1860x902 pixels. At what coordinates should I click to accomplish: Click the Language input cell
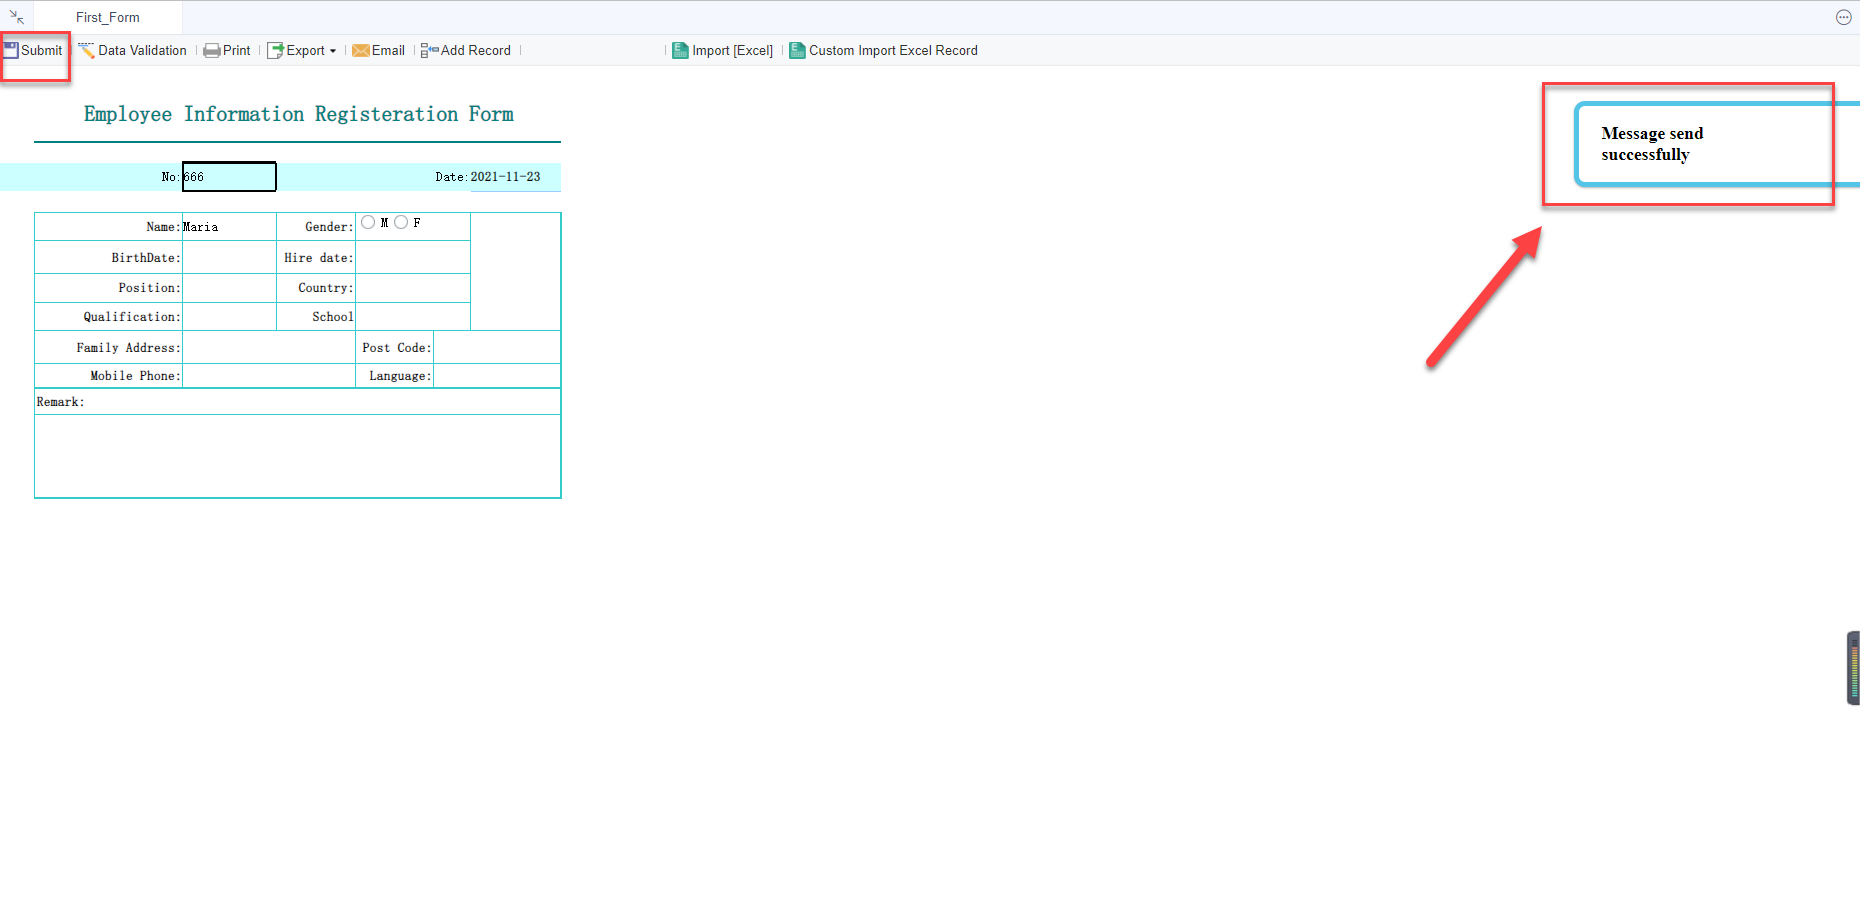tap(497, 376)
